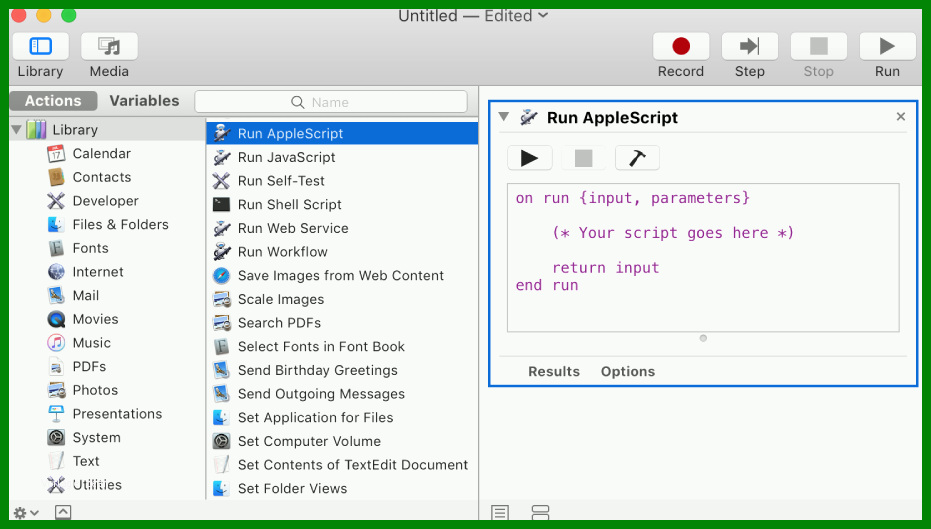Open the Media browser toolbar button
Screen dimensions: 931x529
[109, 46]
